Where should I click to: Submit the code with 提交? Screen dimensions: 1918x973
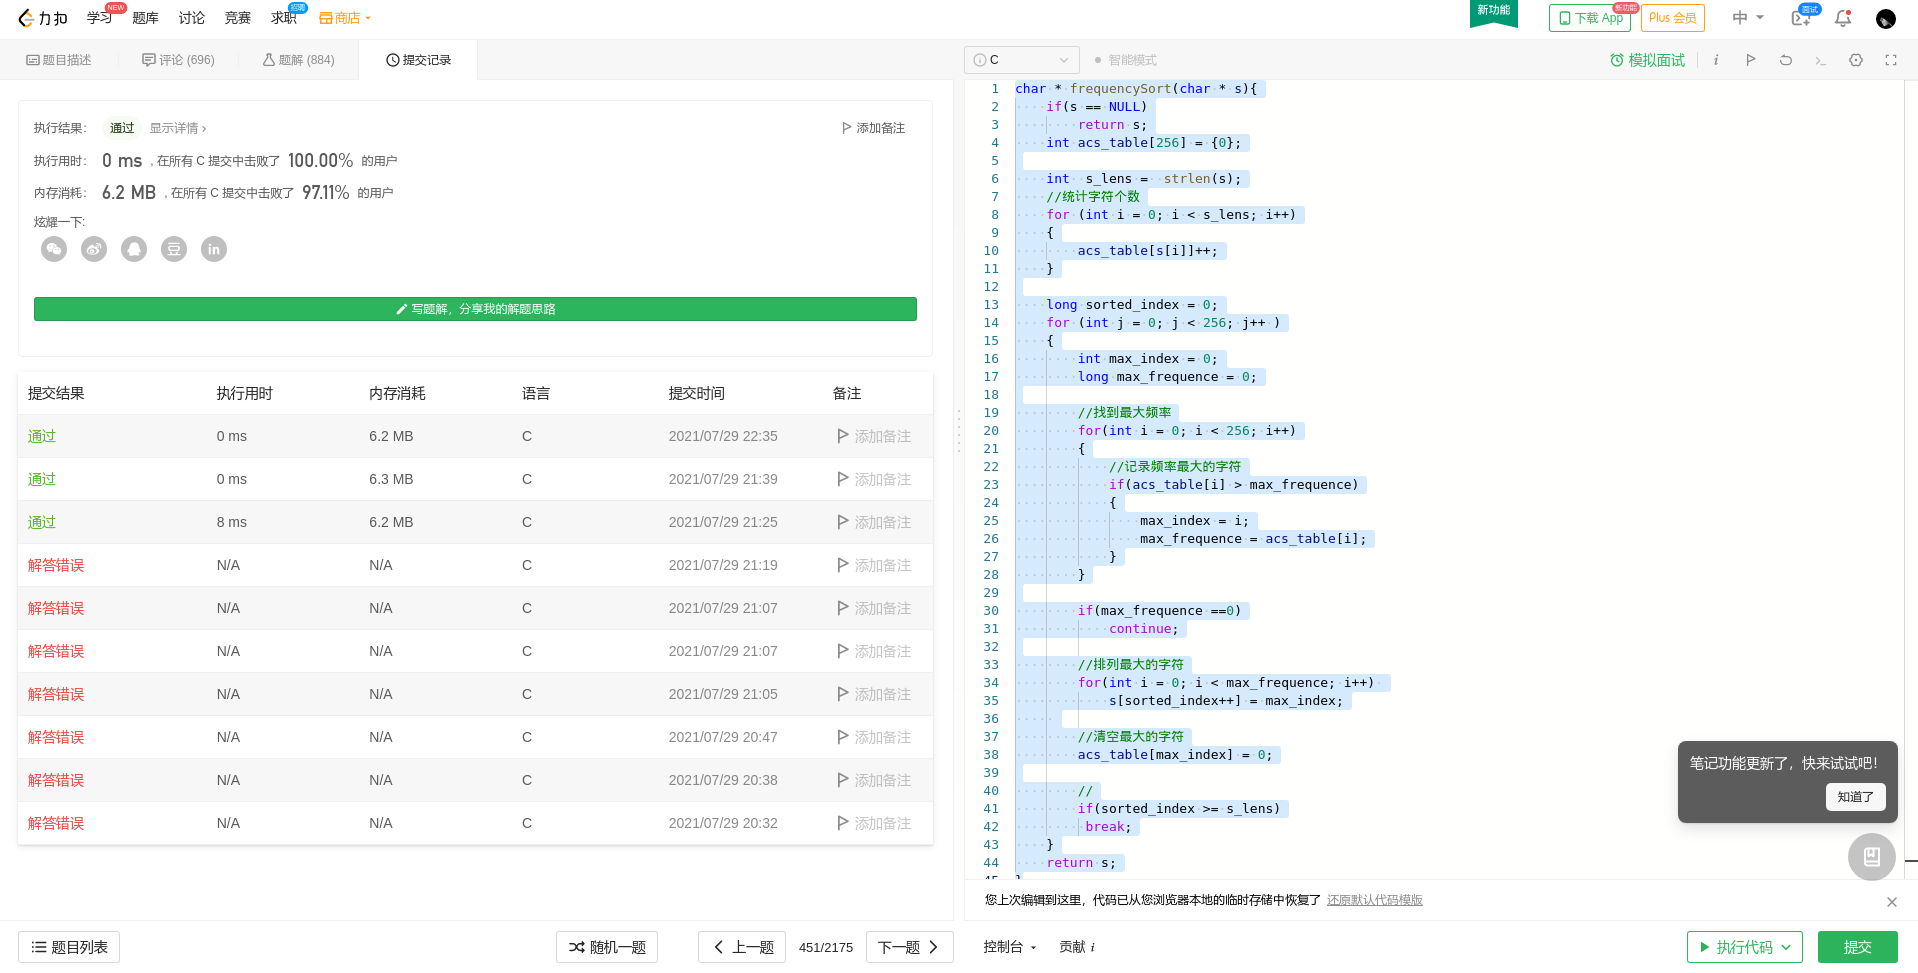tap(1858, 947)
